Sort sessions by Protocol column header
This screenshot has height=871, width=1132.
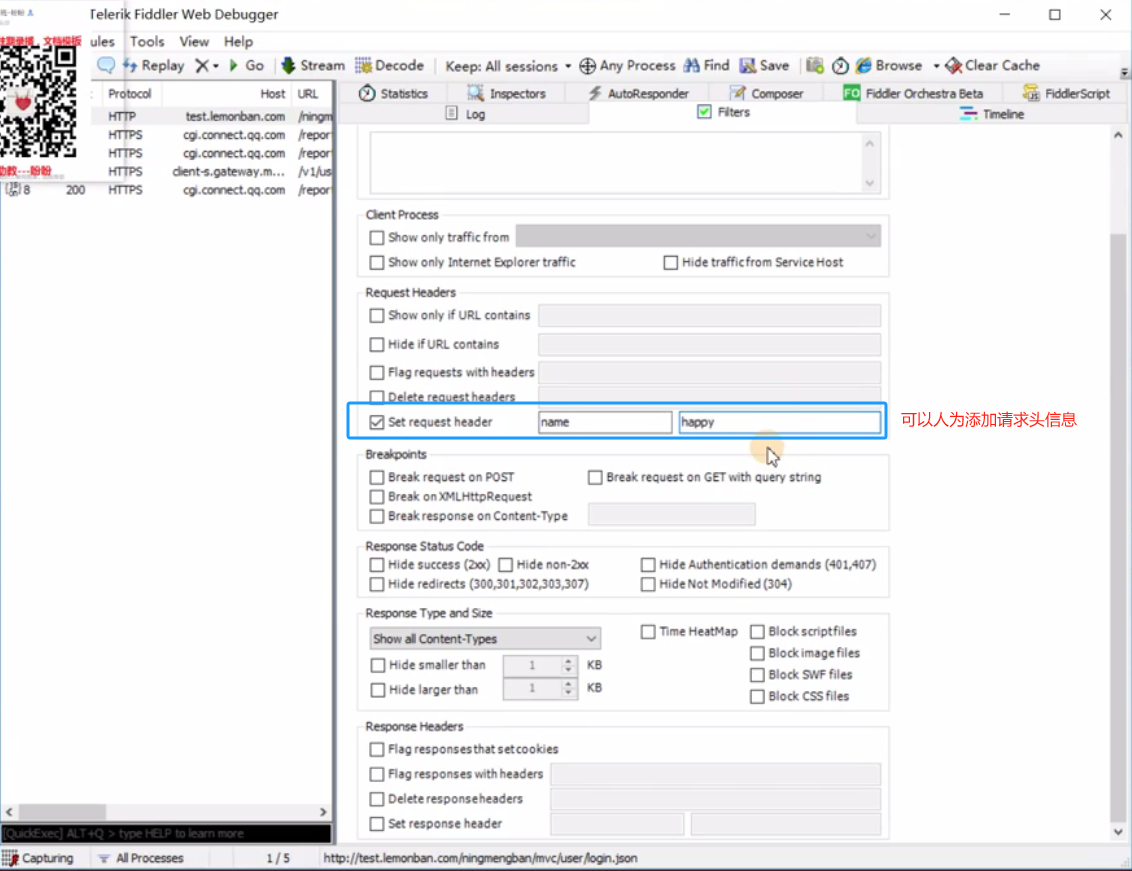(130, 93)
